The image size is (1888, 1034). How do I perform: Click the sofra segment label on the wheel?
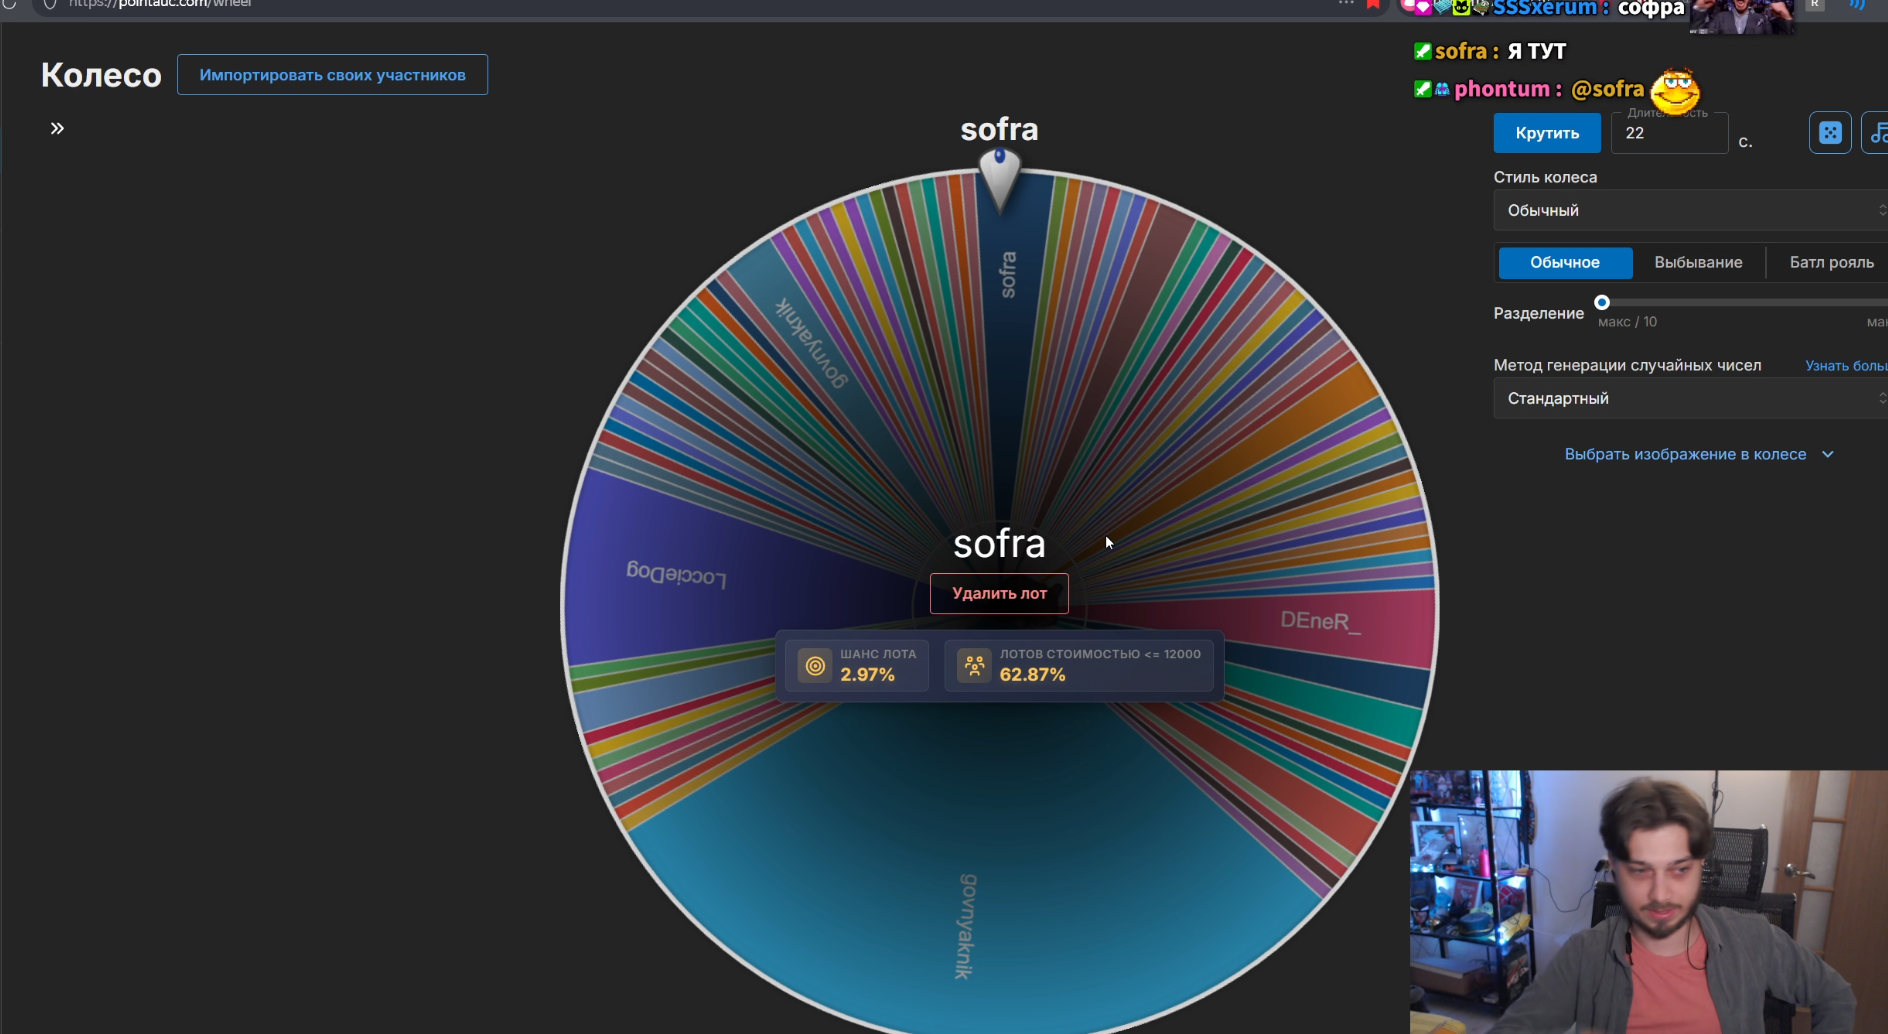point(1008,274)
